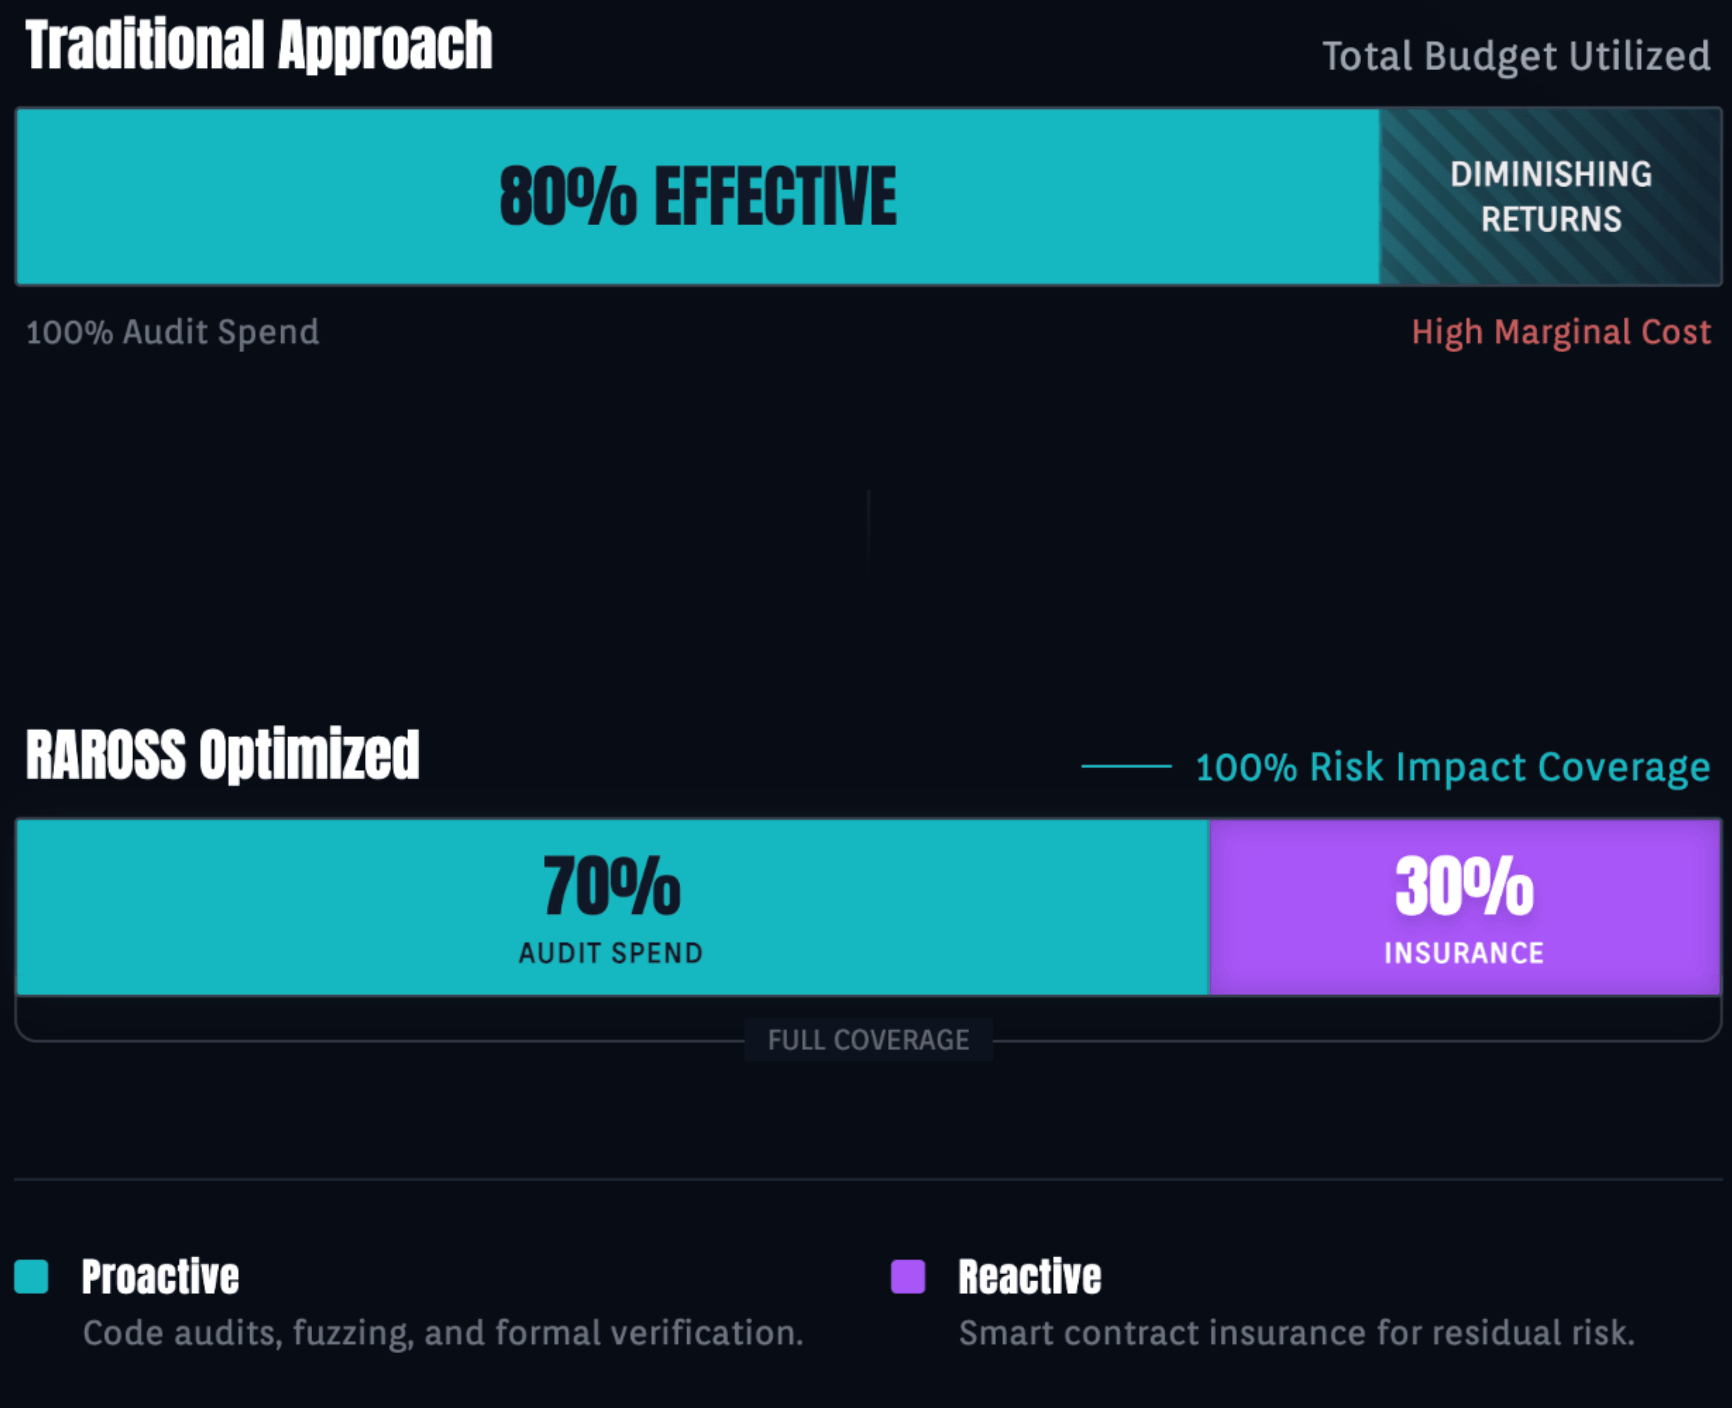Click the small vertical connector between charts
Image resolution: width=1732 pixels, height=1408 pixels.
pyautogui.click(x=868, y=527)
